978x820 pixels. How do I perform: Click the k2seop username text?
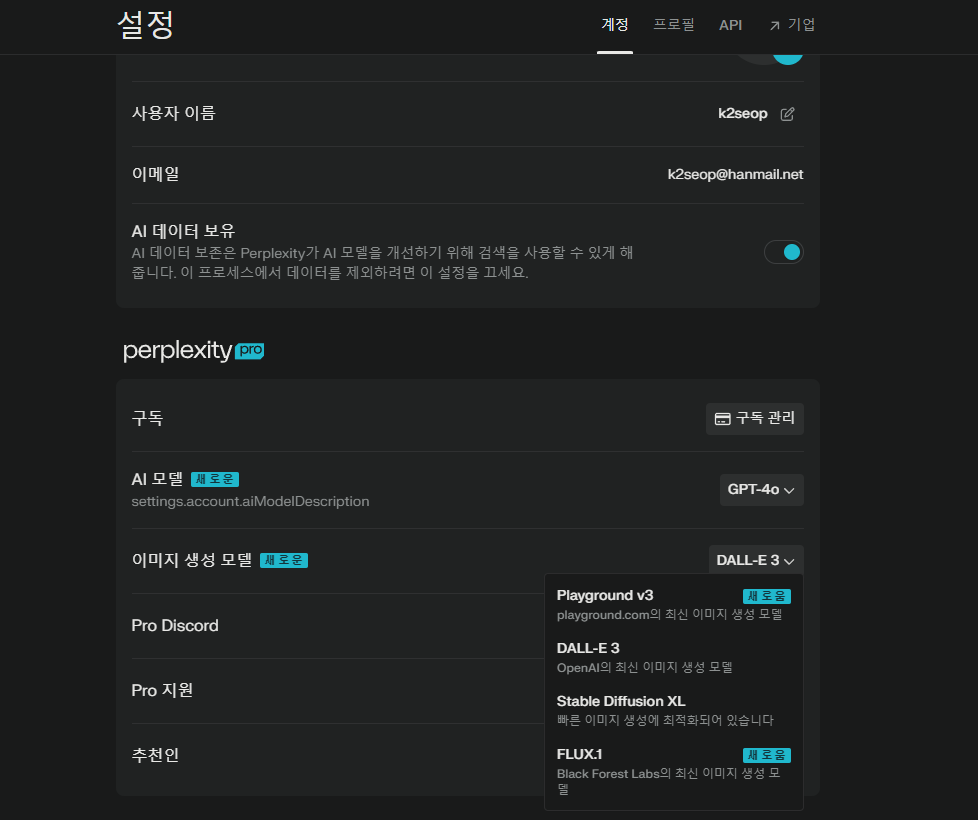coord(742,113)
